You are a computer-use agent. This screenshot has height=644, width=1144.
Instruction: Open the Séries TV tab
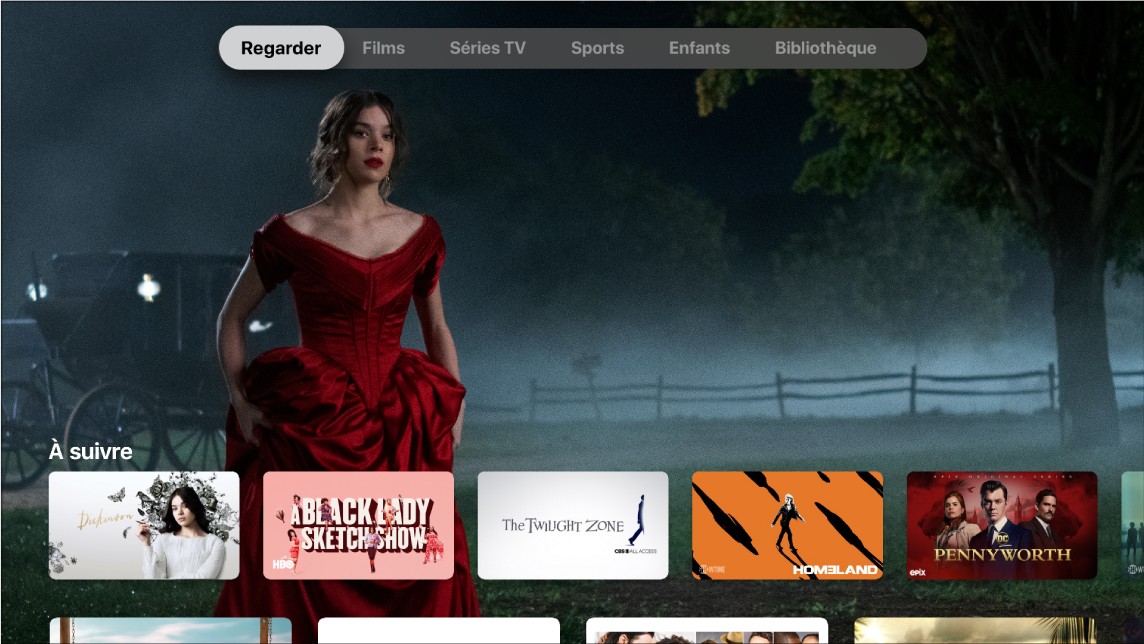click(x=487, y=48)
